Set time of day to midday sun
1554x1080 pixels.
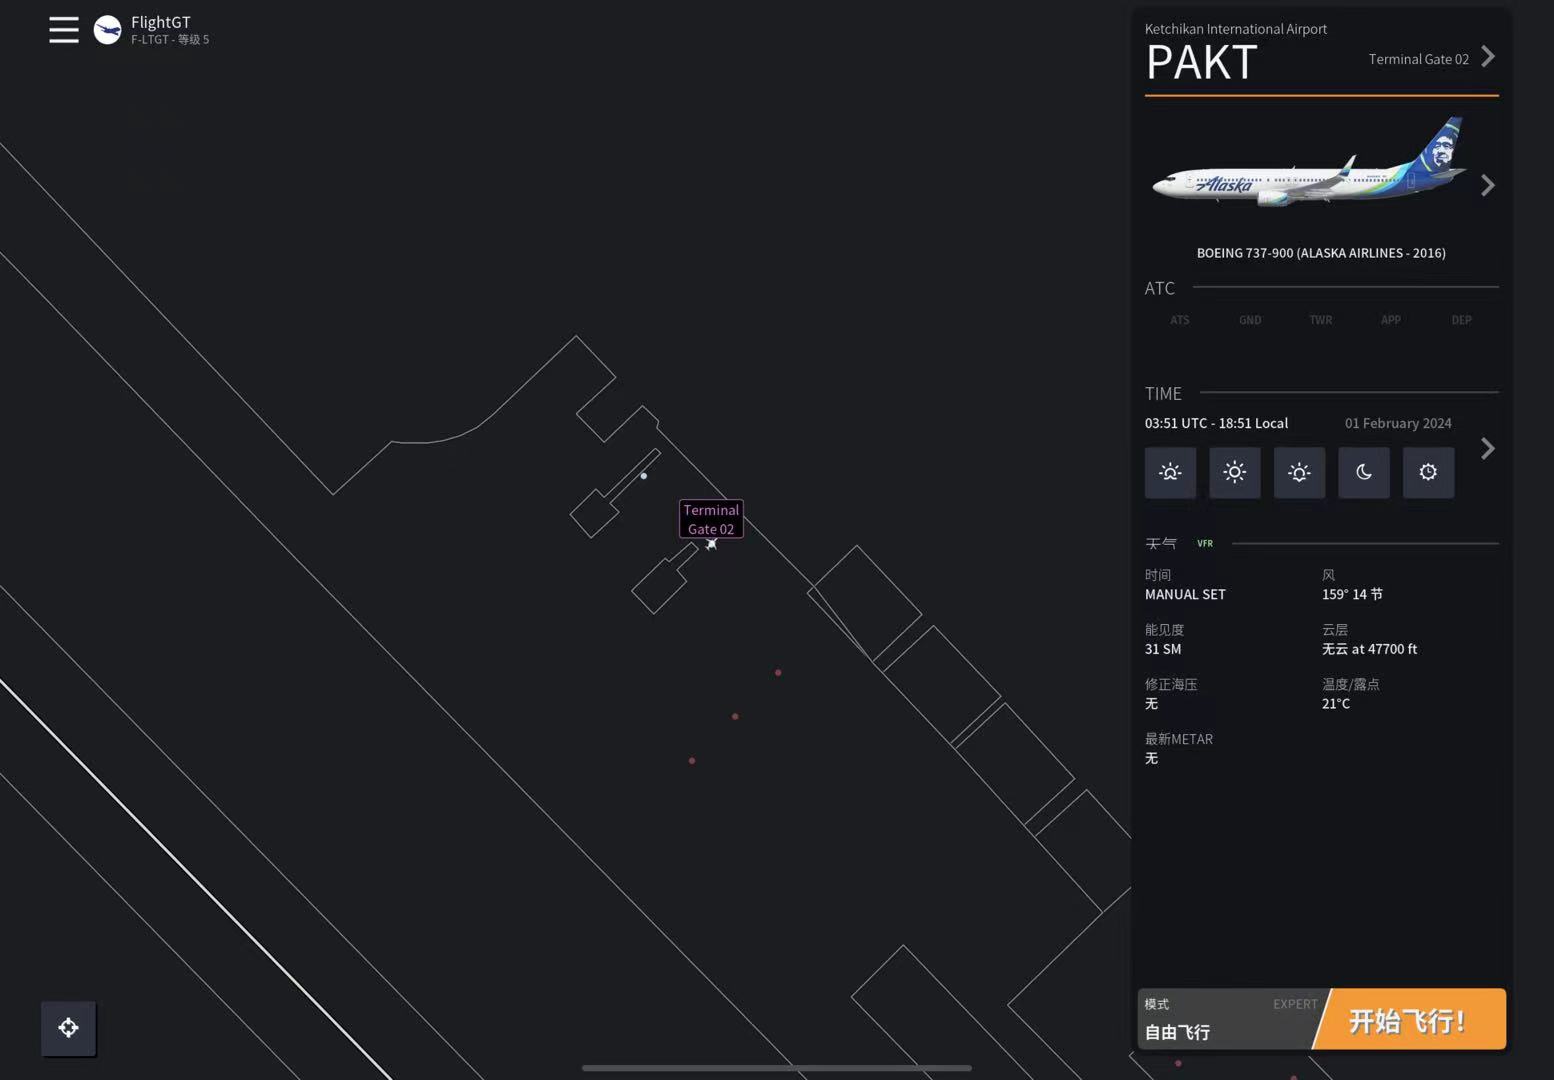(x=1235, y=472)
